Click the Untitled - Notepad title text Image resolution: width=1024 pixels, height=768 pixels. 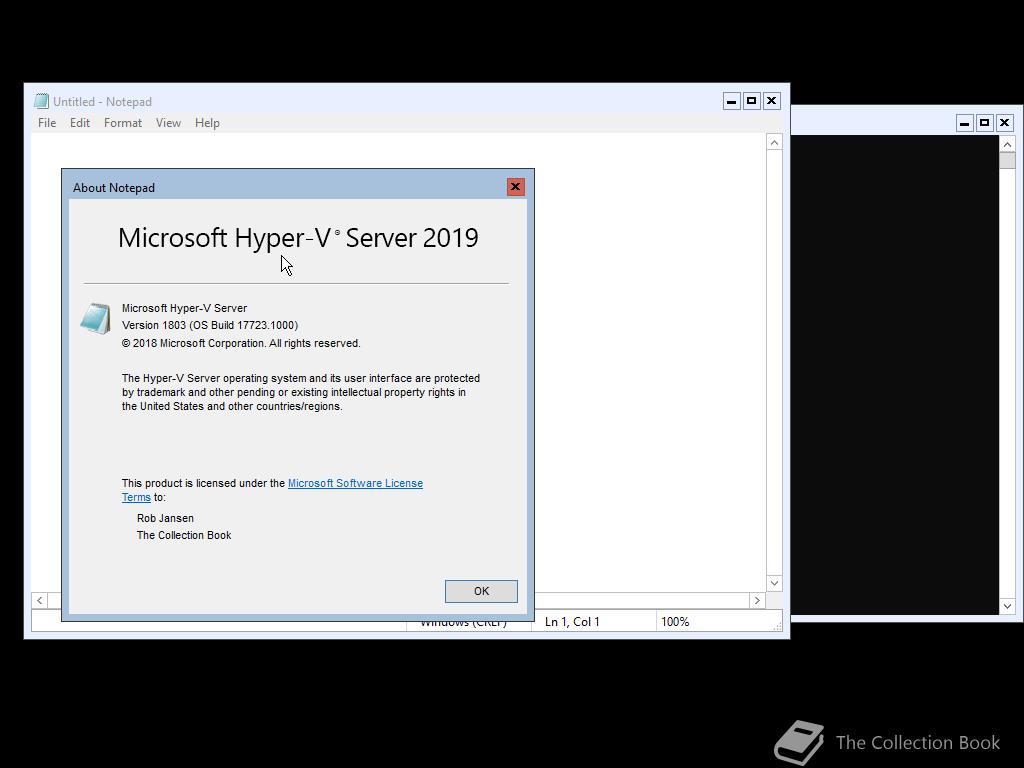pos(103,102)
